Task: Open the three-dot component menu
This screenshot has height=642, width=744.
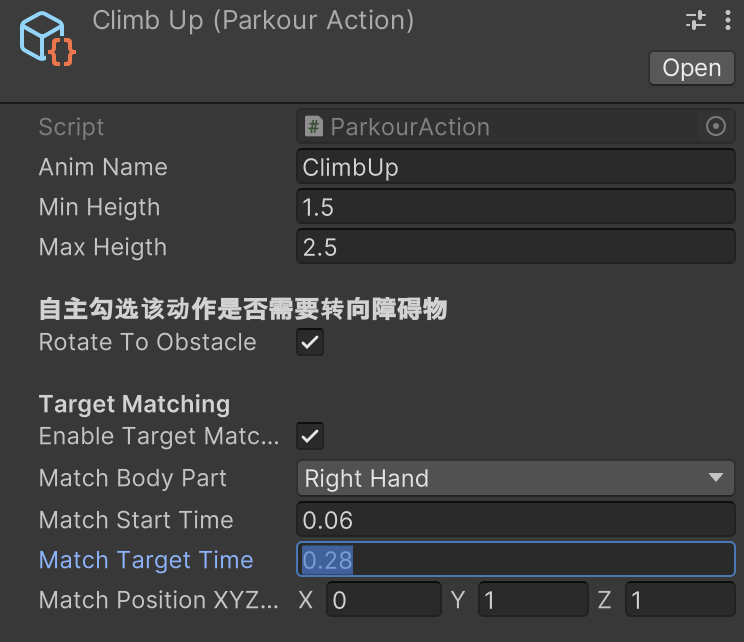Action: click(728, 20)
